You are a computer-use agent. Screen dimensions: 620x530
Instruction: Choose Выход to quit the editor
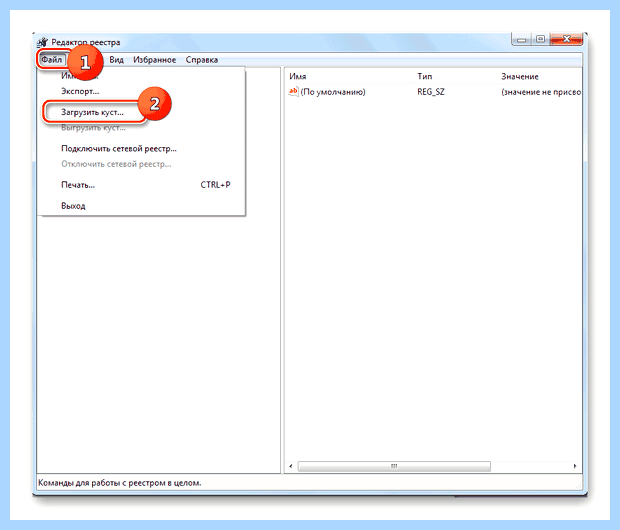click(x=73, y=206)
